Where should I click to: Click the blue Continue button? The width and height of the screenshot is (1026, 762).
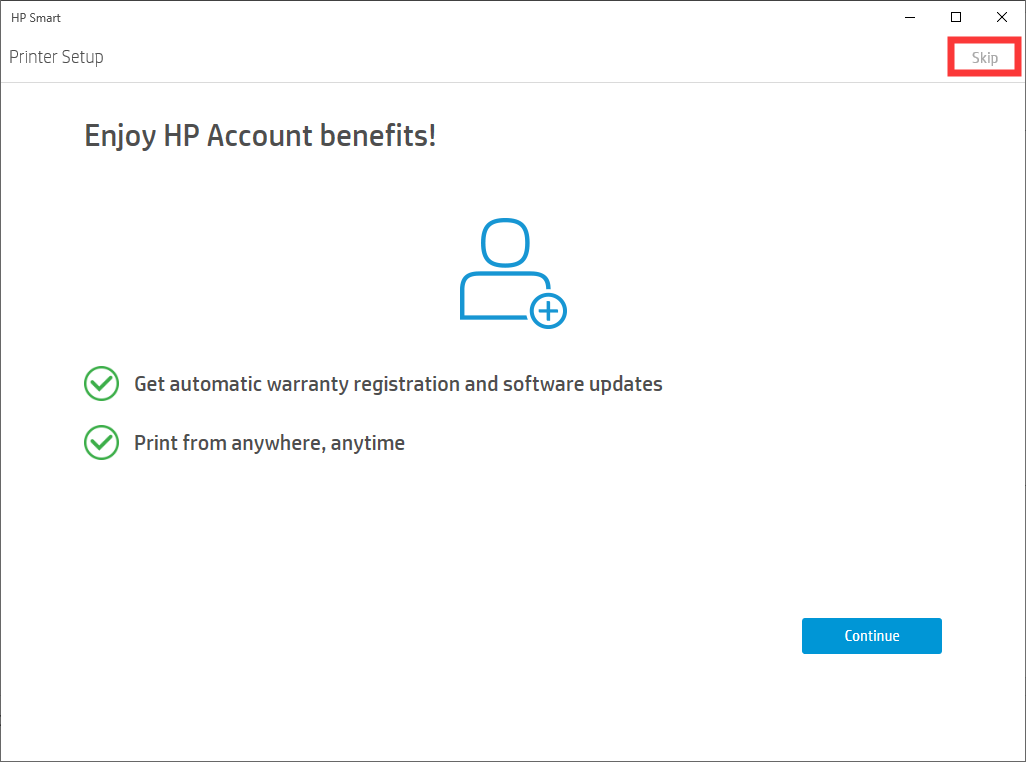pos(872,636)
